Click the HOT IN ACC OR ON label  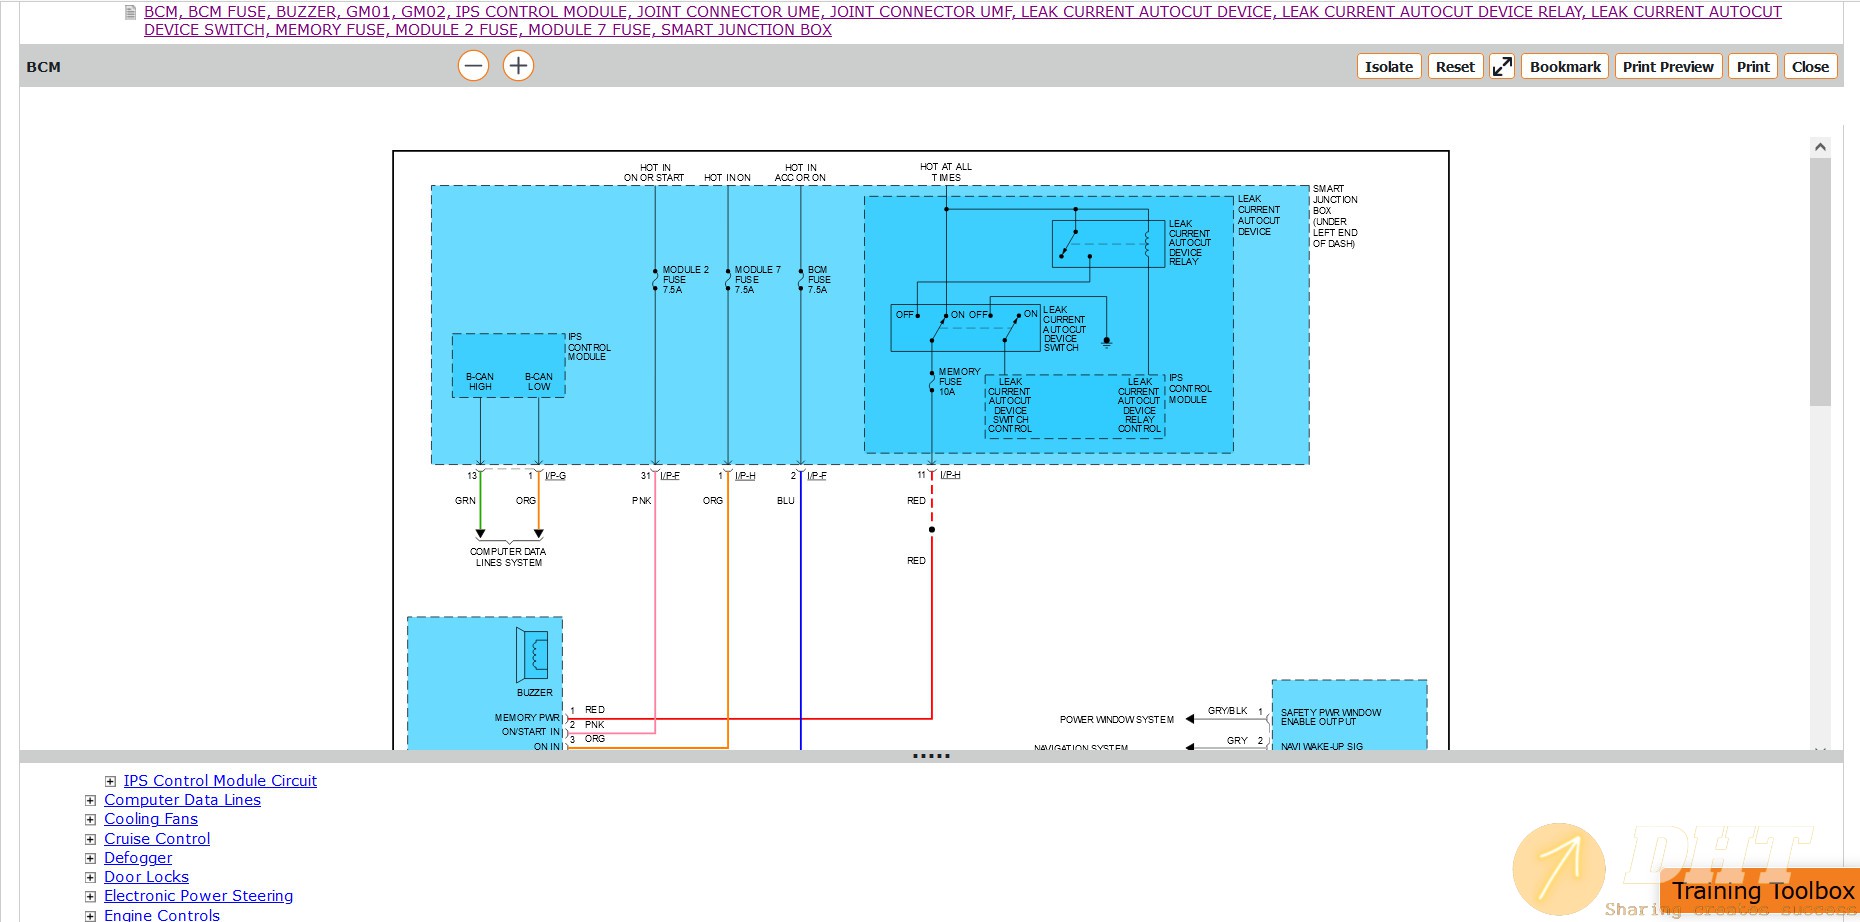(800, 173)
